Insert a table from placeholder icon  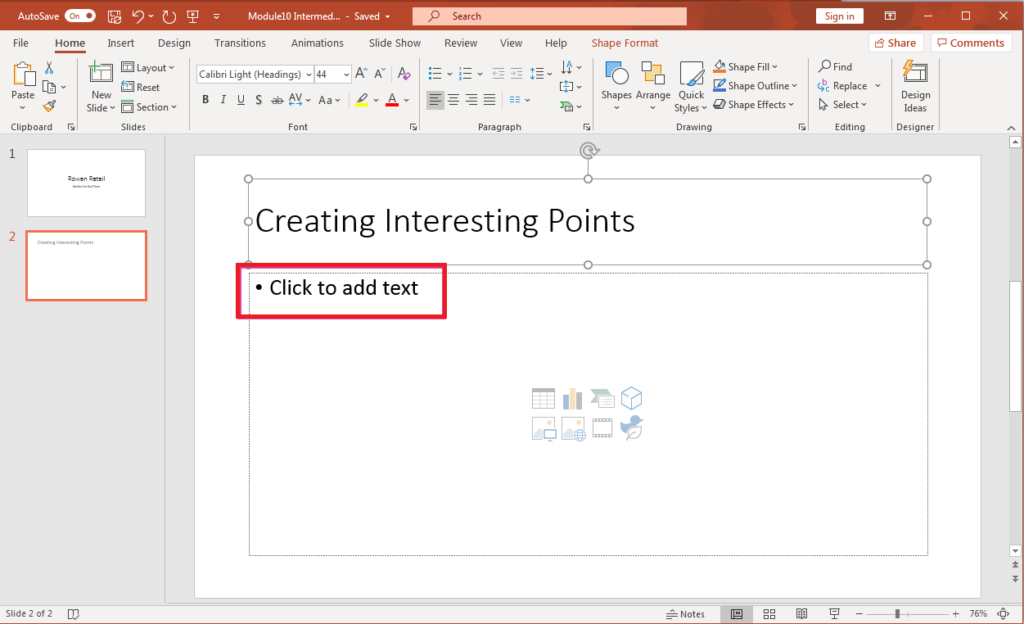coord(543,398)
